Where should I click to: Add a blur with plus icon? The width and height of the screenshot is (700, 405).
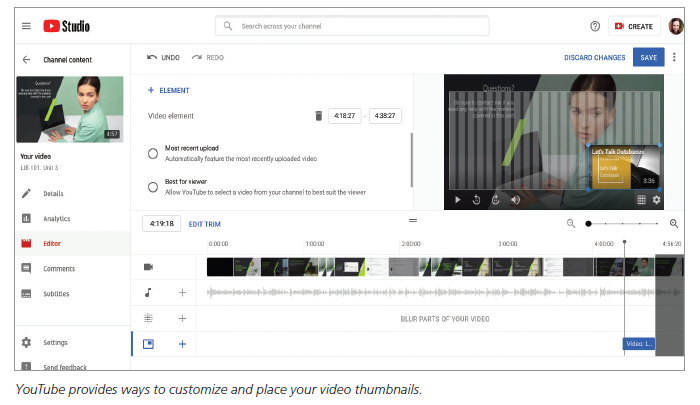182,318
